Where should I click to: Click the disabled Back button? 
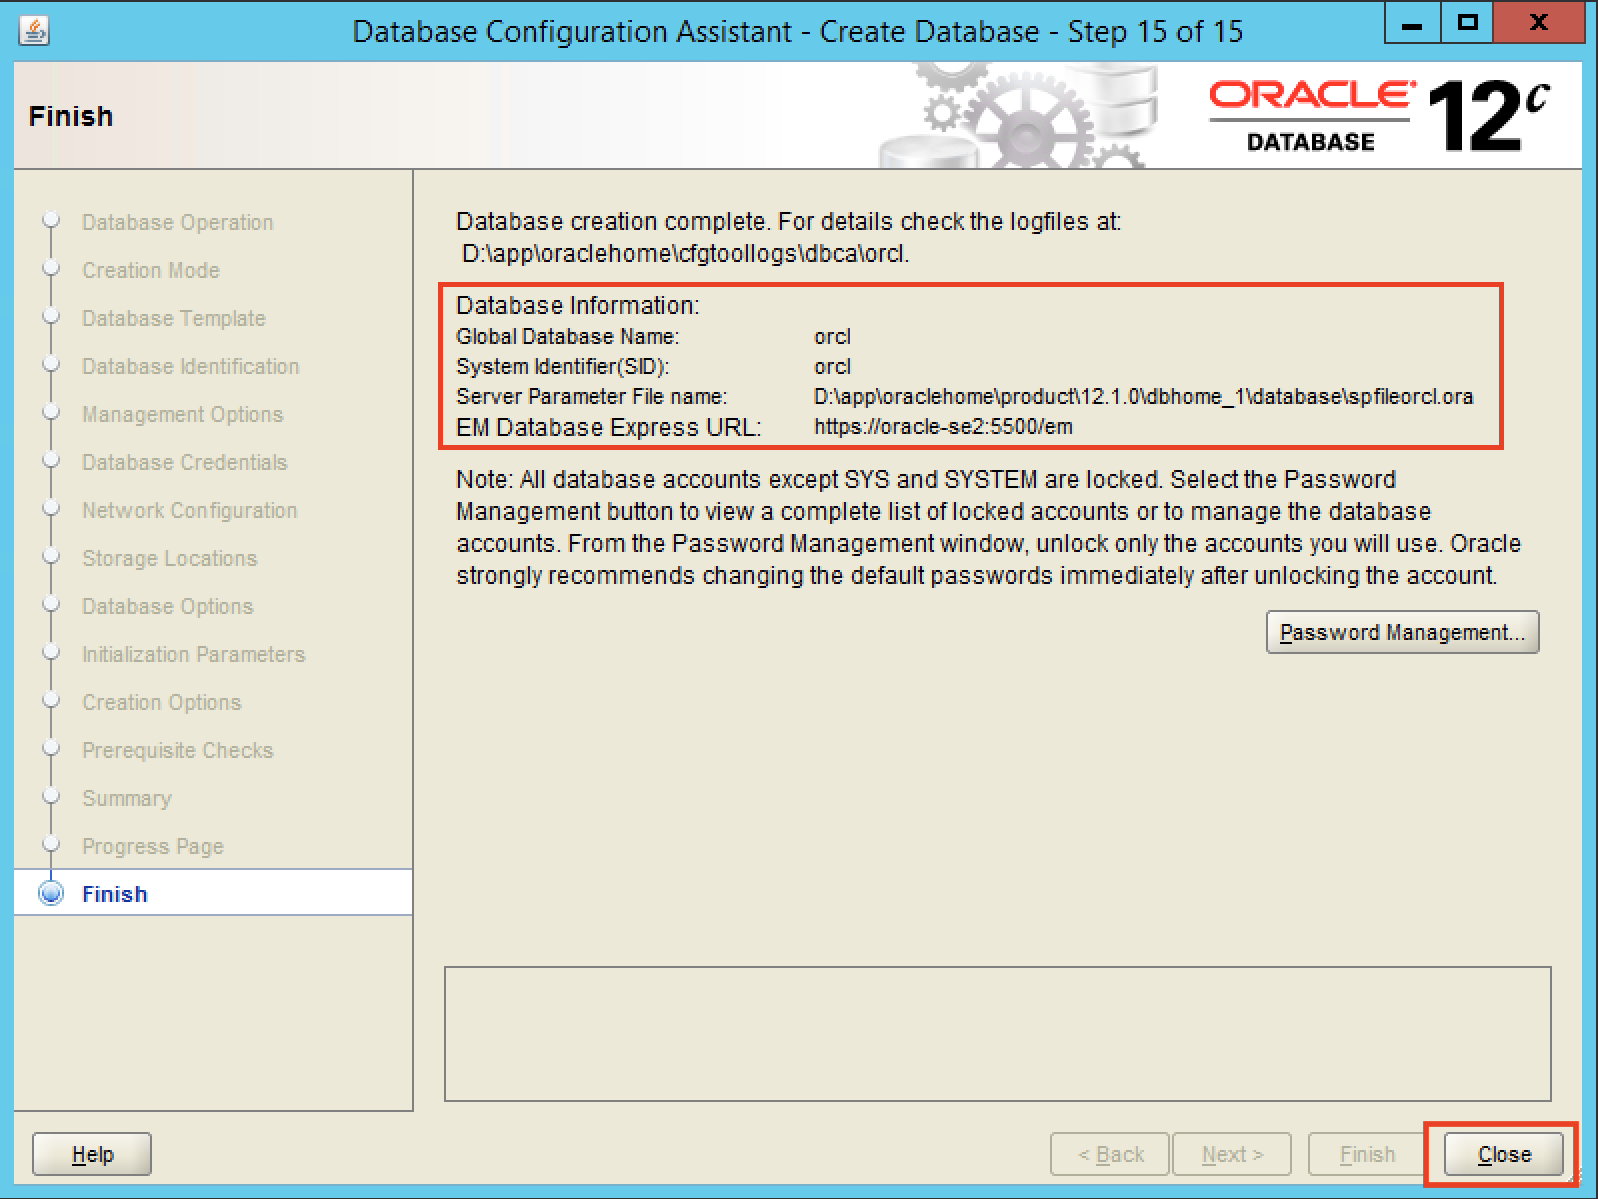click(x=1110, y=1154)
